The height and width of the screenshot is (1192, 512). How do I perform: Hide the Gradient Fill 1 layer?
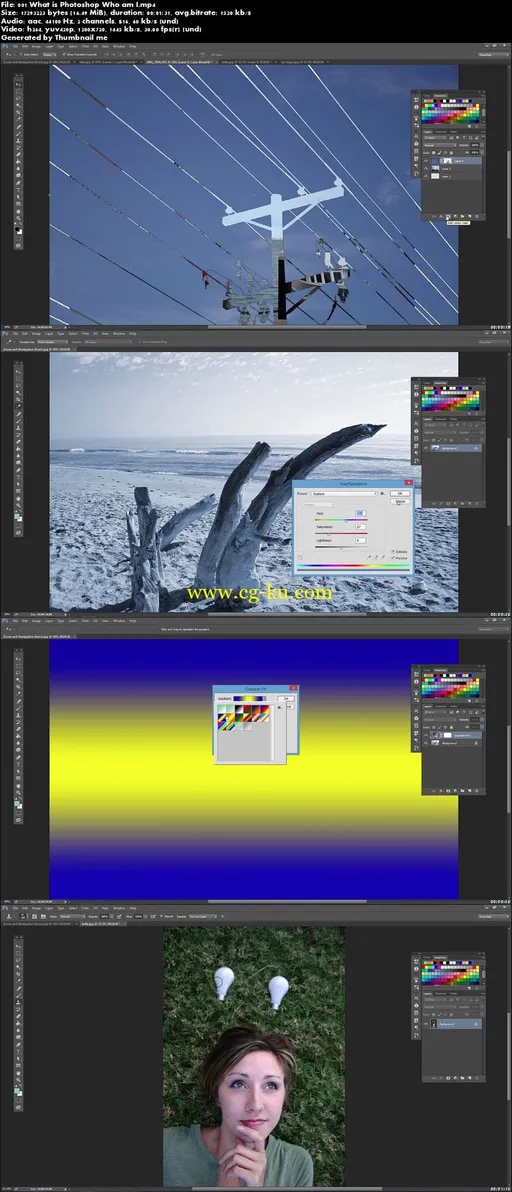coord(425,735)
